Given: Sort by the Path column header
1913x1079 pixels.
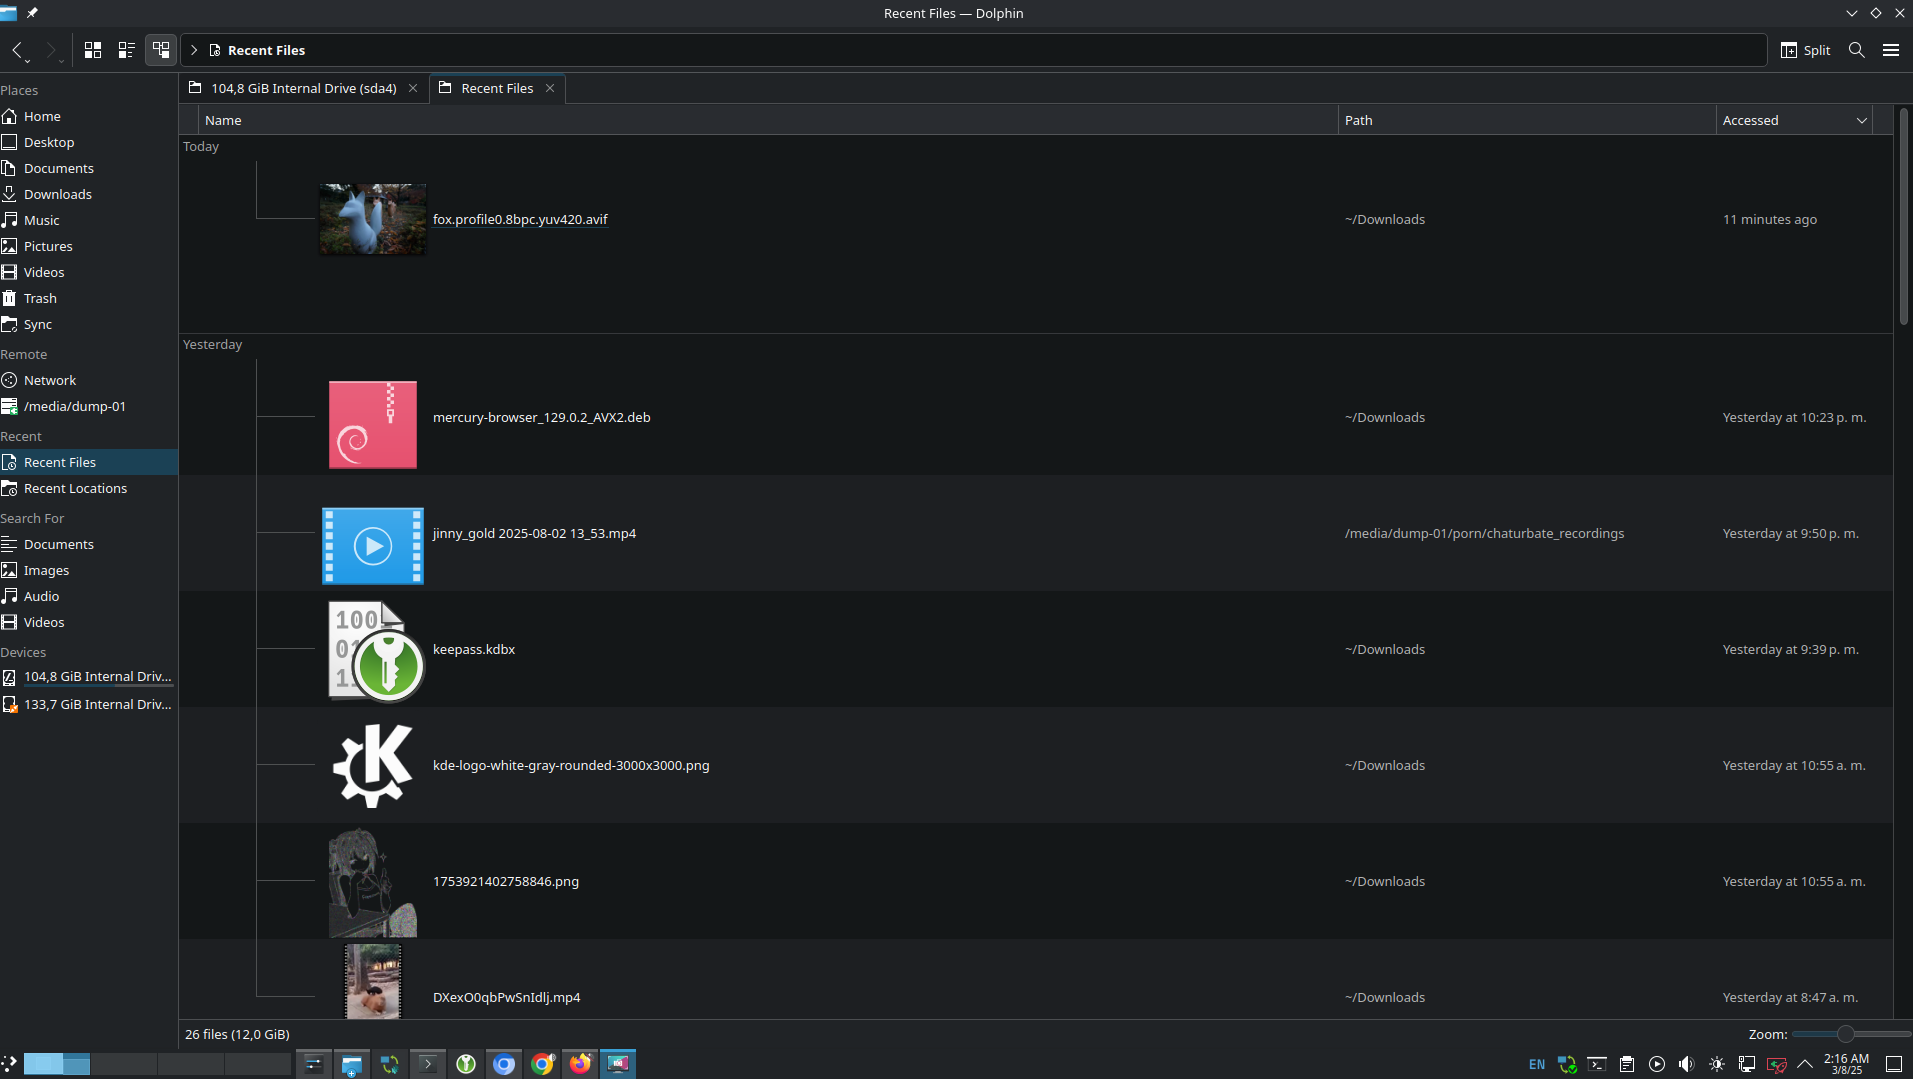Looking at the screenshot, I should pyautogui.click(x=1527, y=120).
